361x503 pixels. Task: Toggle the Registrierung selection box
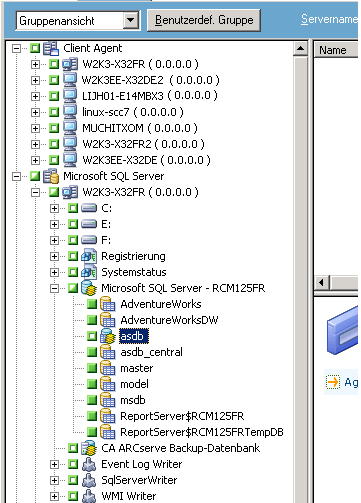point(73,256)
